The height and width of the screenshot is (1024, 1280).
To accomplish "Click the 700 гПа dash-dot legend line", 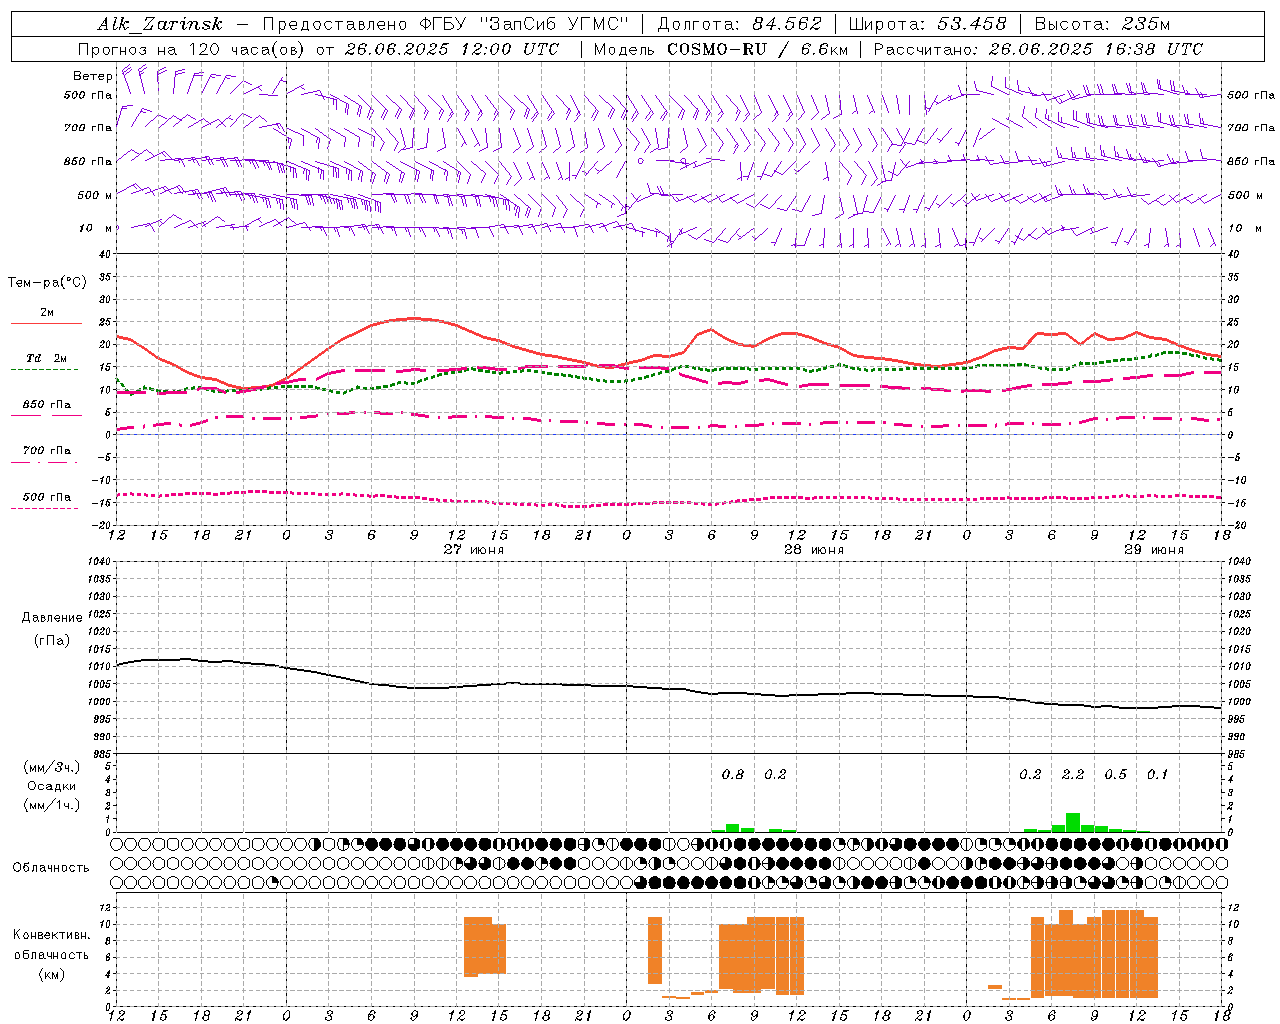I will [x=44, y=461].
